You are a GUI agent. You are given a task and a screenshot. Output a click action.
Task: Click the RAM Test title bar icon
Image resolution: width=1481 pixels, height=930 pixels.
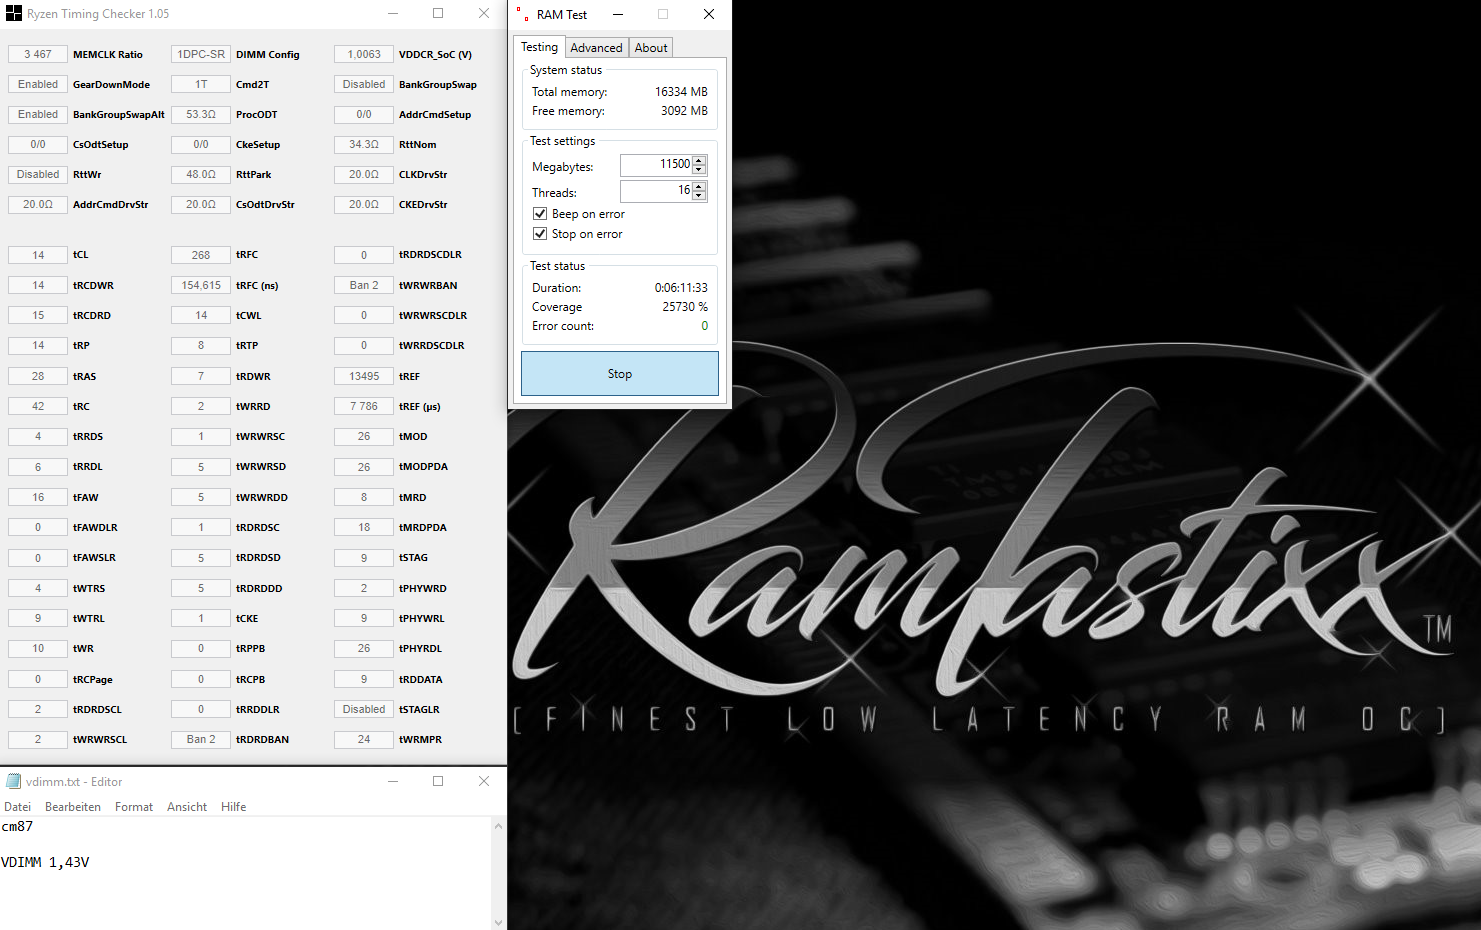(x=523, y=14)
